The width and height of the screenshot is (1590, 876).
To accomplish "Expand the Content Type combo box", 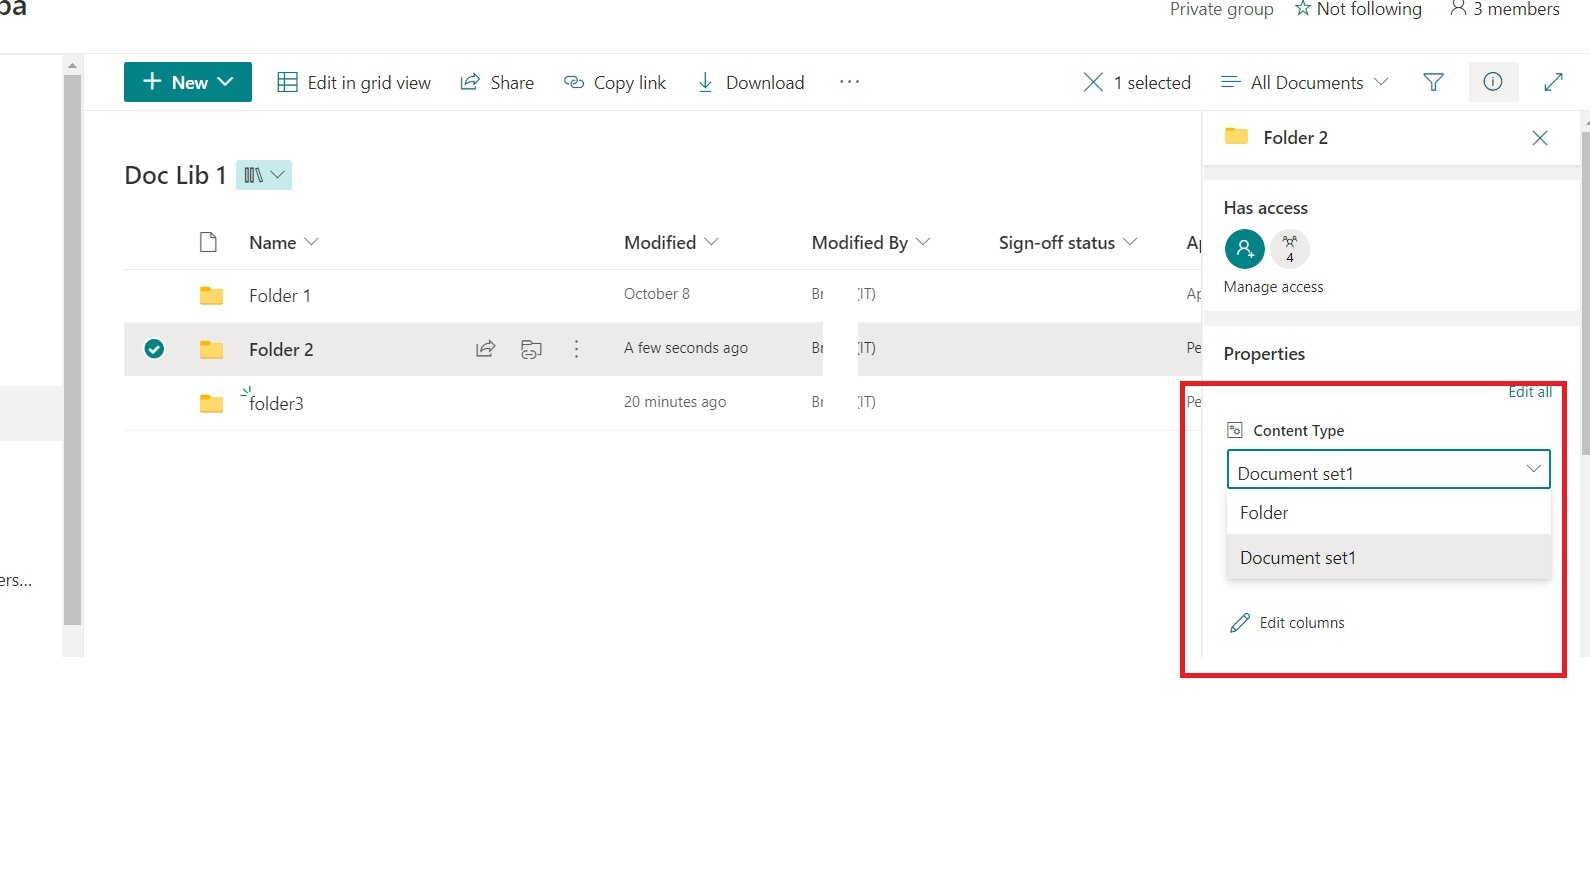I will pyautogui.click(x=1388, y=469).
